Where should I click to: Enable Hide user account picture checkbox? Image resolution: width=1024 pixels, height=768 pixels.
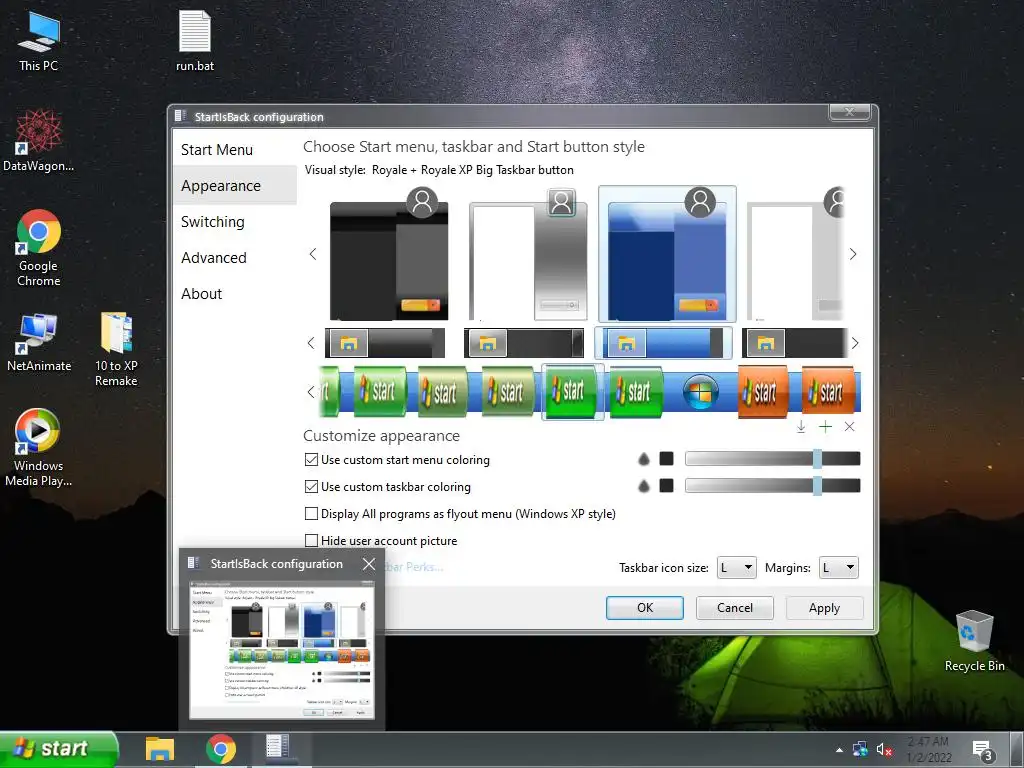(x=312, y=541)
